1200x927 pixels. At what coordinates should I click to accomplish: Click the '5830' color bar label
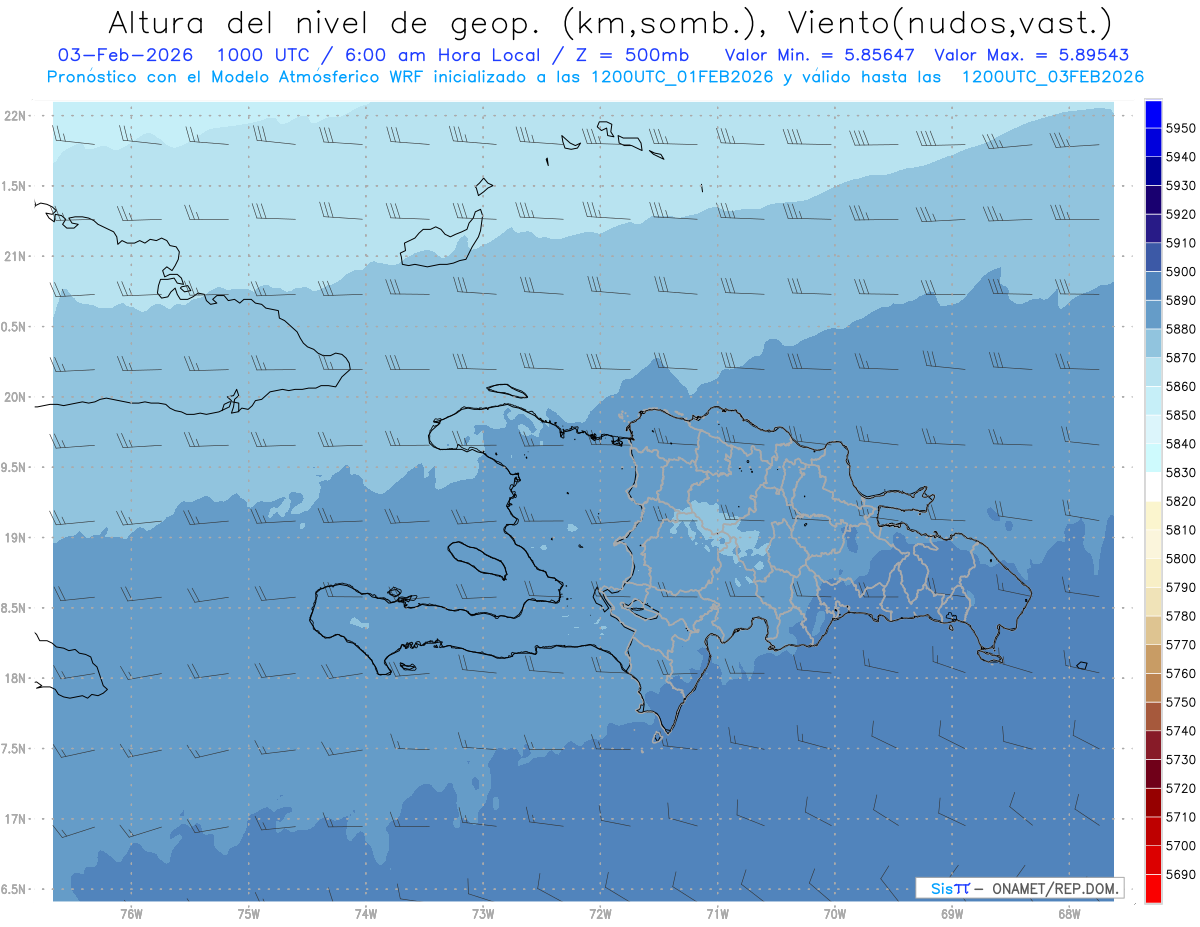(x=1180, y=472)
